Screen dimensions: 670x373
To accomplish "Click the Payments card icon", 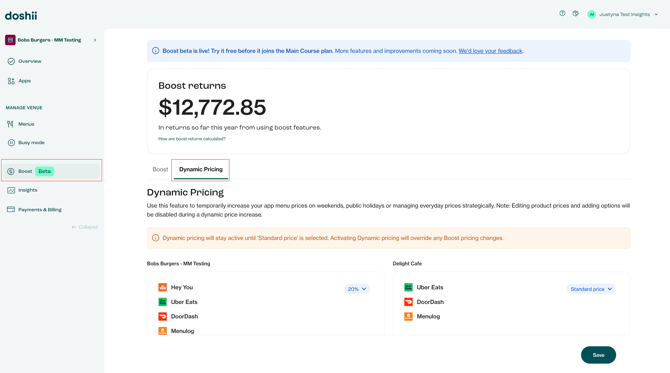I will 11,209.
